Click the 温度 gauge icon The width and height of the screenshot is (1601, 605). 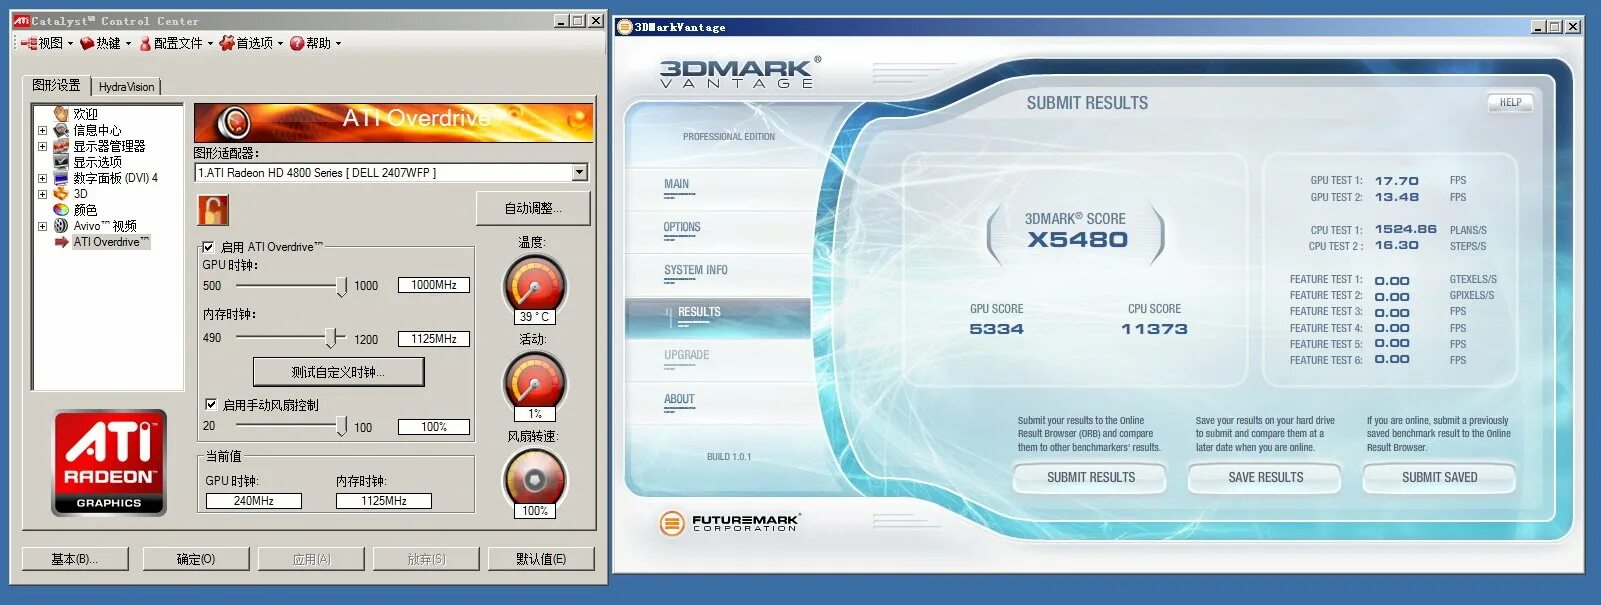pyautogui.click(x=535, y=285)
